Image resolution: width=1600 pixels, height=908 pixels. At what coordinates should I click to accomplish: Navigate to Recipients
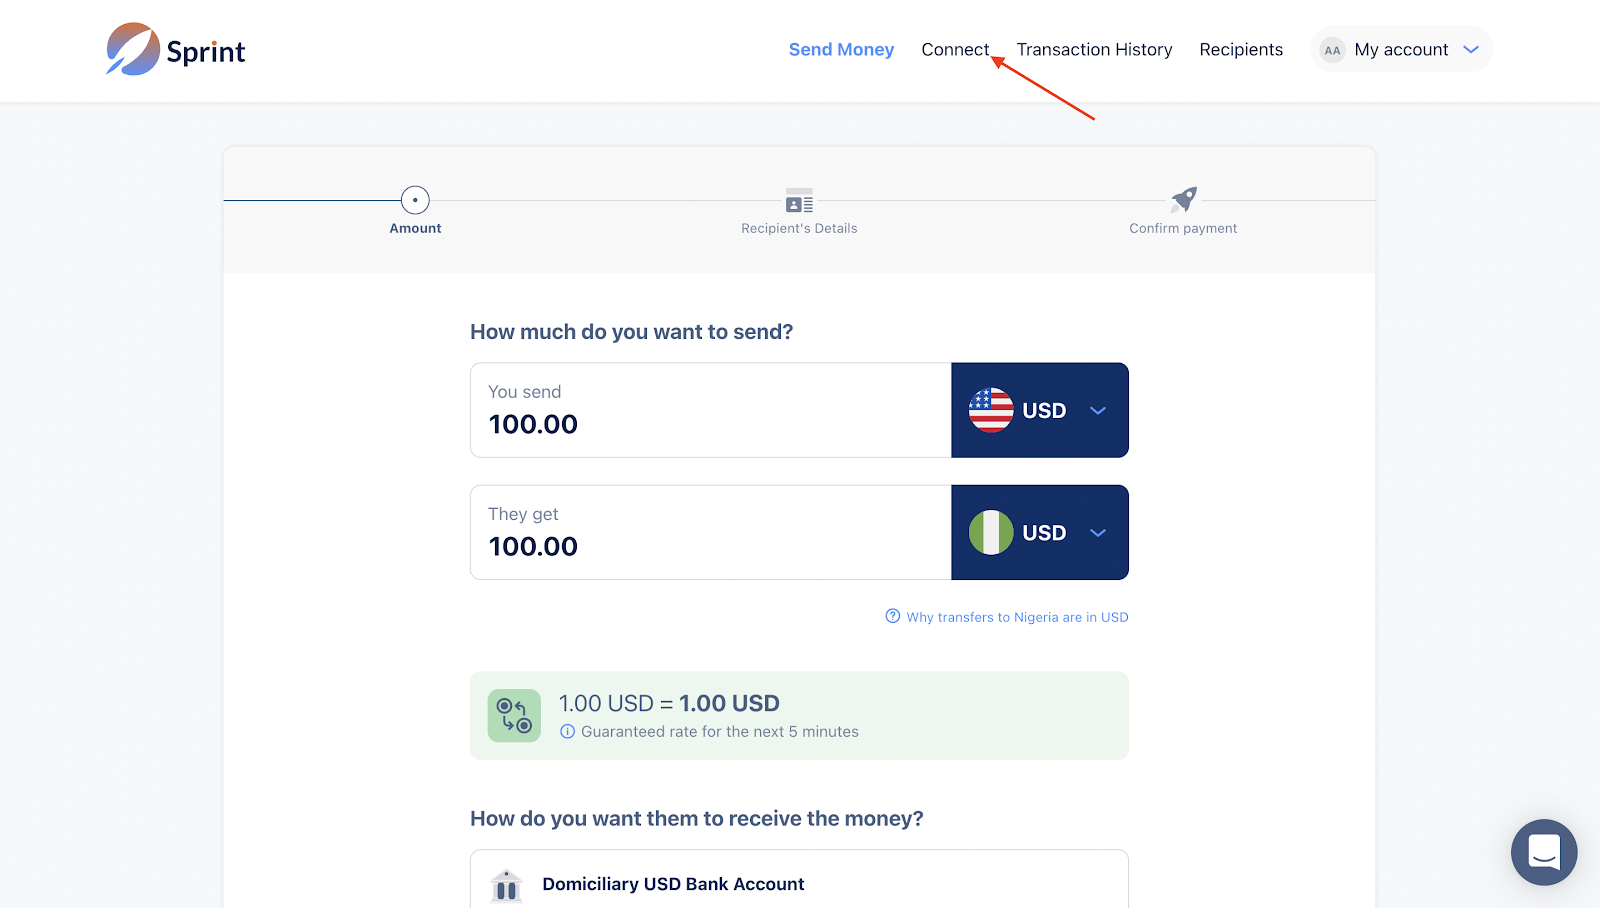pyautogui.click(x=1241, y=50)
